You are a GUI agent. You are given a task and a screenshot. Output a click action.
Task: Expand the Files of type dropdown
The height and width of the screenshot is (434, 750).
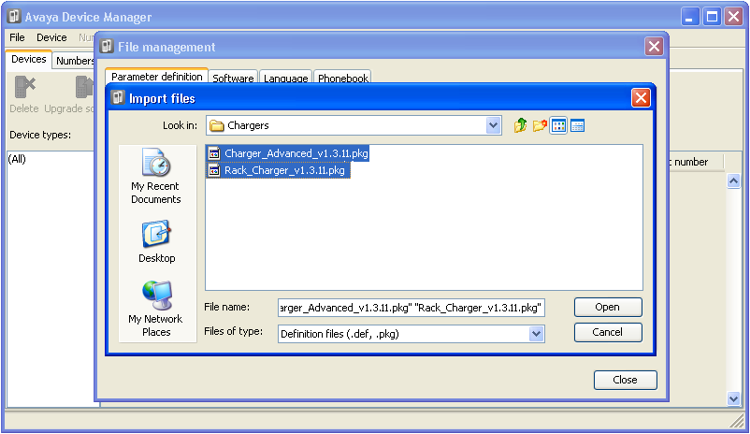click(x=536, y=334)
